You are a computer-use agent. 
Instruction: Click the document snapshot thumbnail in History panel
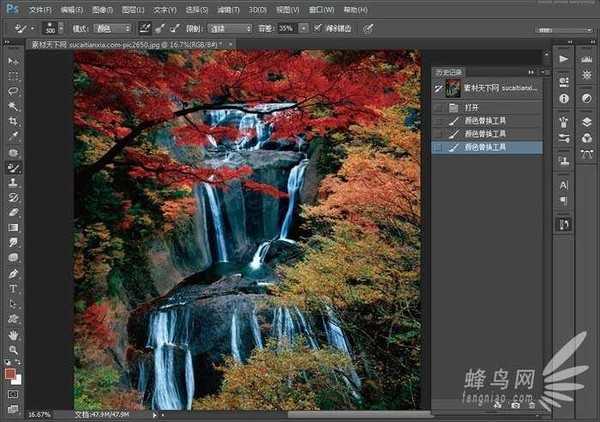tap(452, 87)
